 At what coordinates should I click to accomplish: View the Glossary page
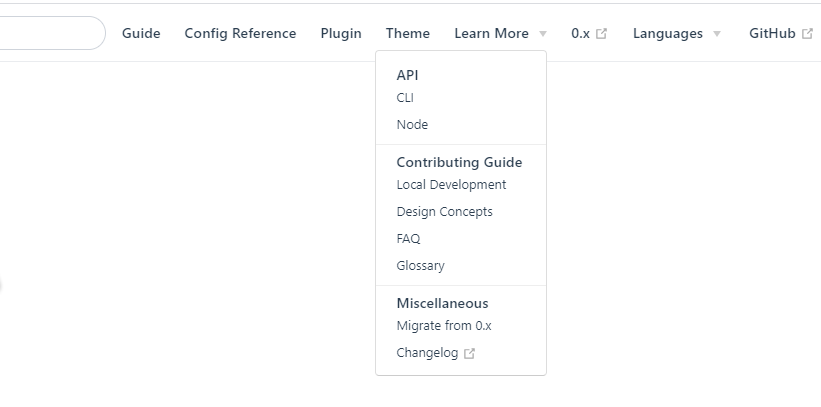420,266
